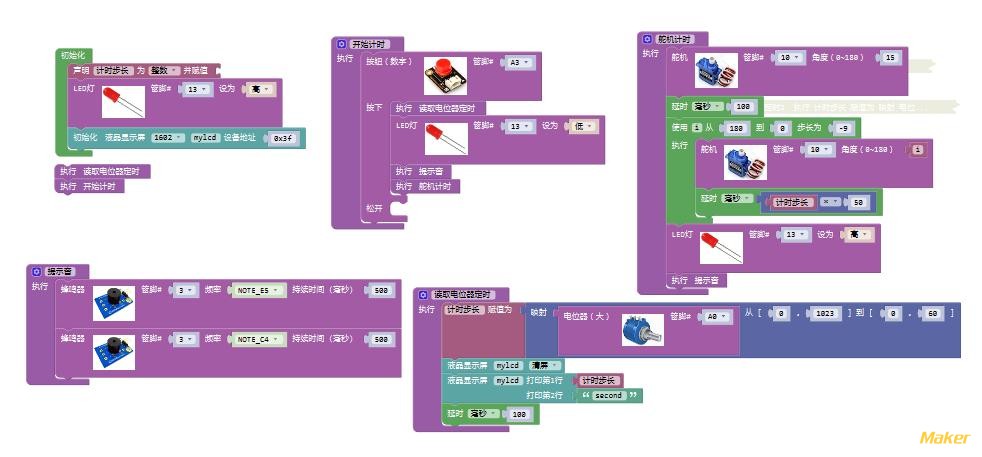982x457 pixels.
Task: Open the gear on 提示音 function block
Action: coord(36,271)
